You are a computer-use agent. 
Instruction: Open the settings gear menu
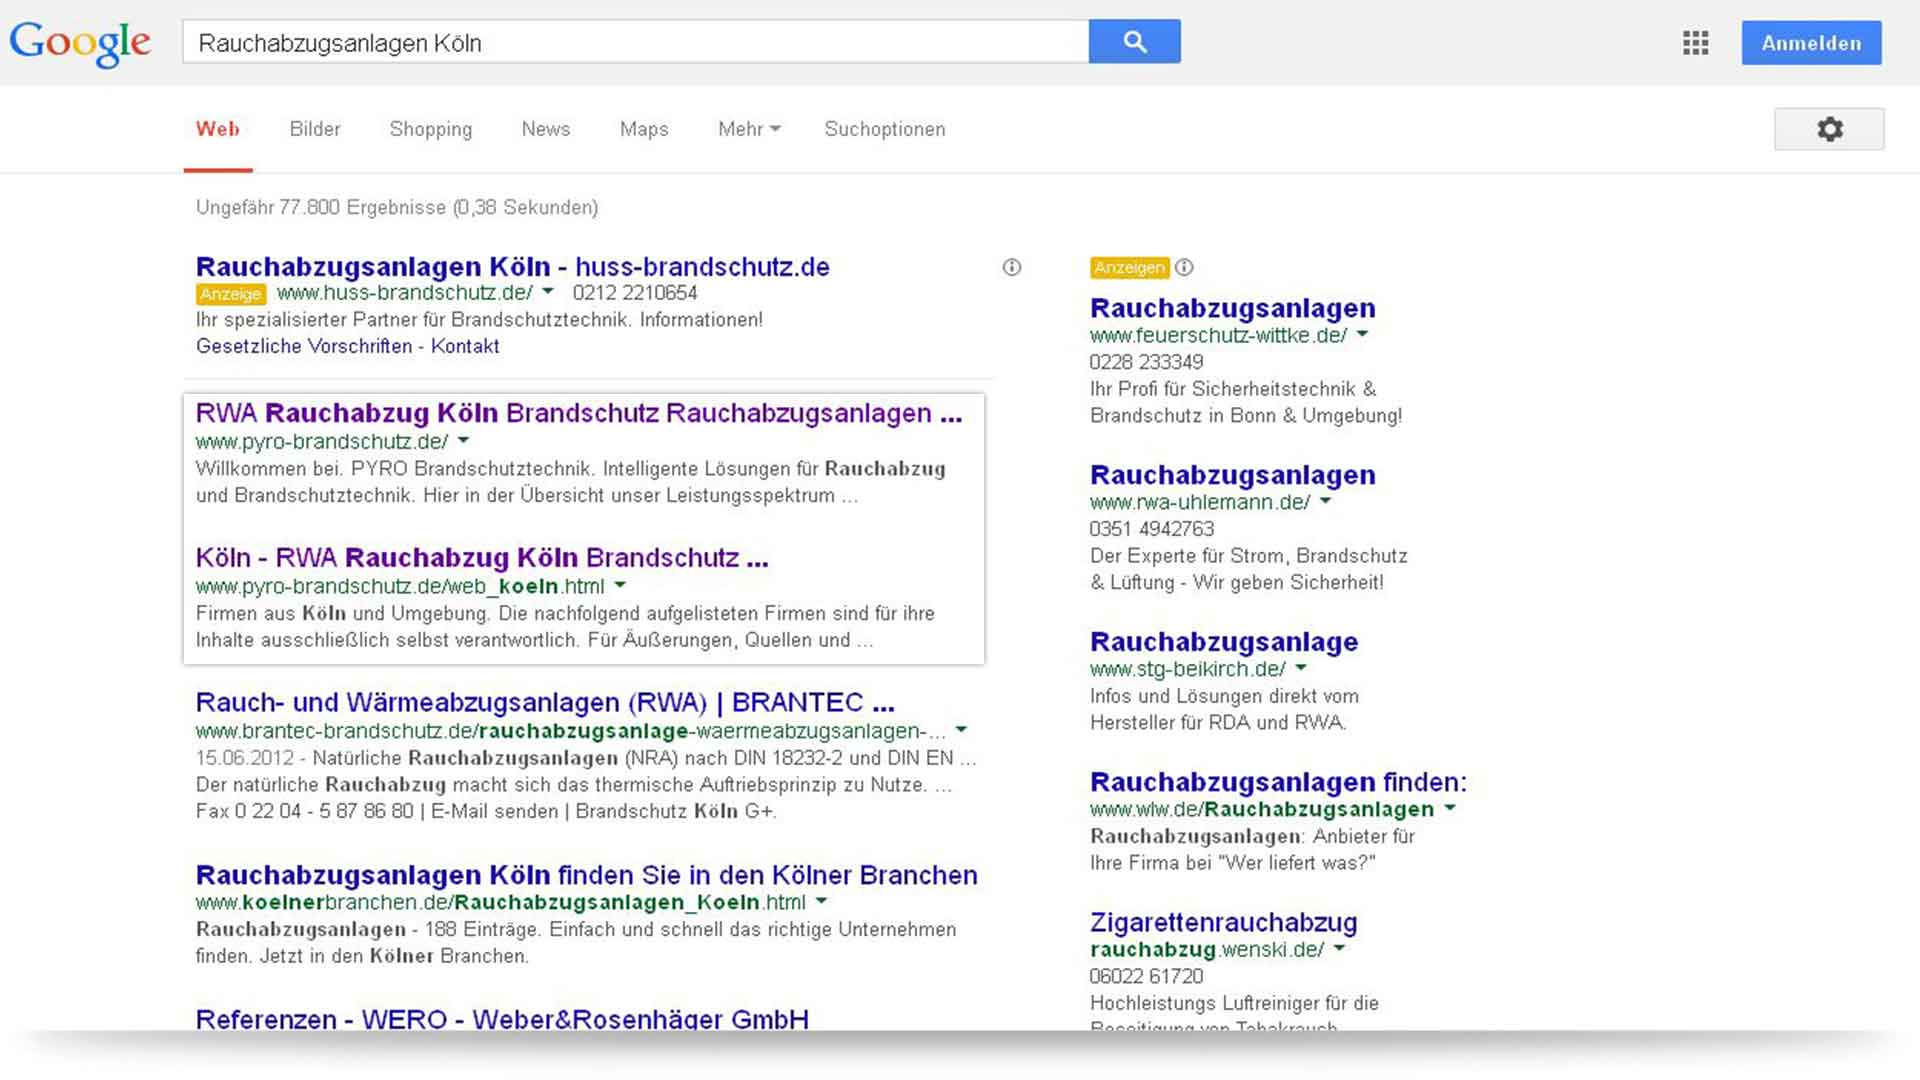[x=1829, y=129]
